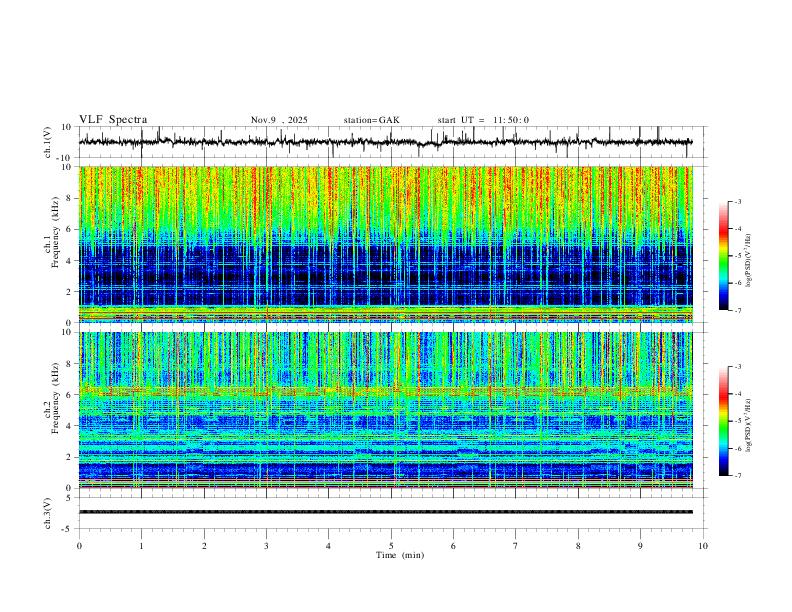Click the 'Time (min)' x-axis label
Image resolution: width=792 pixels, height=612 pixels.
point(400,555)
